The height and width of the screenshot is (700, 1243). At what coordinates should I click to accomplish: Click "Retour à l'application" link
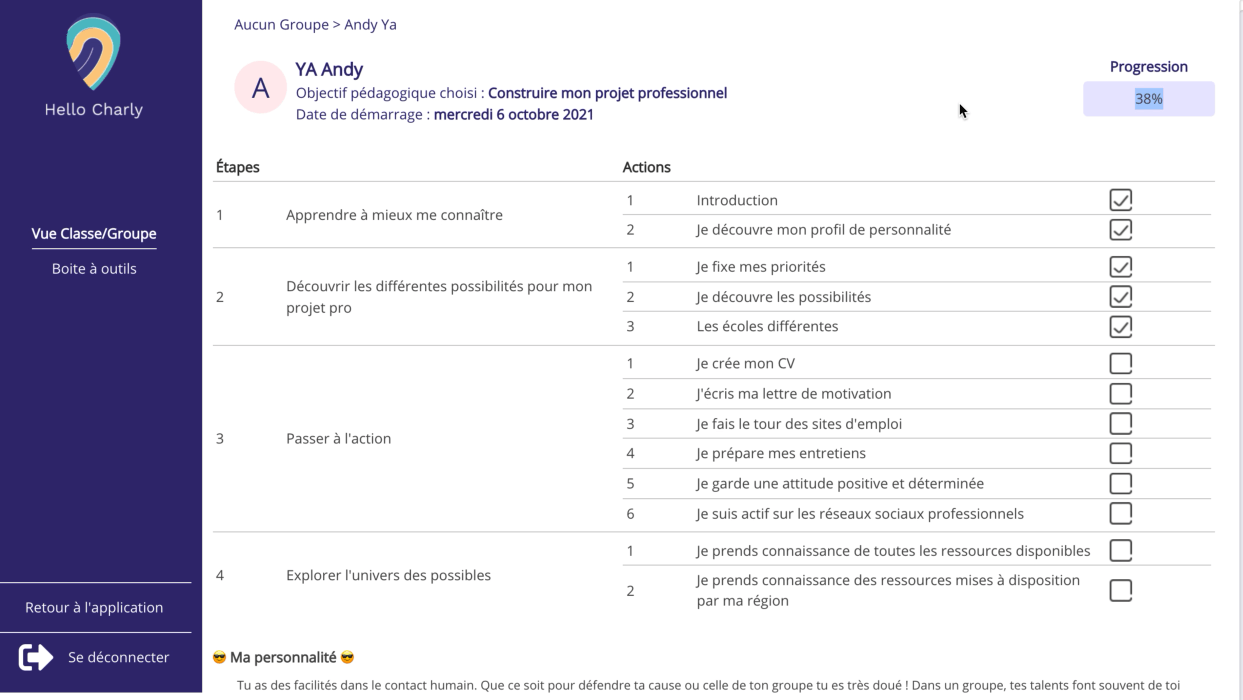tap(94, 607)
